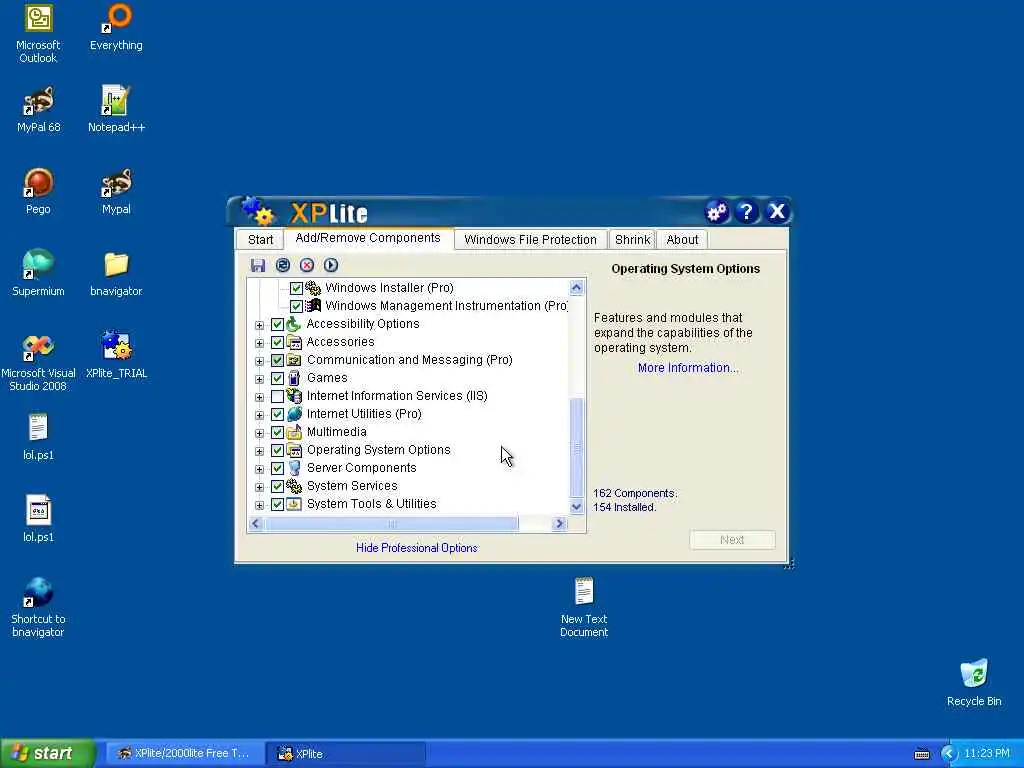
Task: Select Add/Remove Components tab
Action: [x=368, y=238]
